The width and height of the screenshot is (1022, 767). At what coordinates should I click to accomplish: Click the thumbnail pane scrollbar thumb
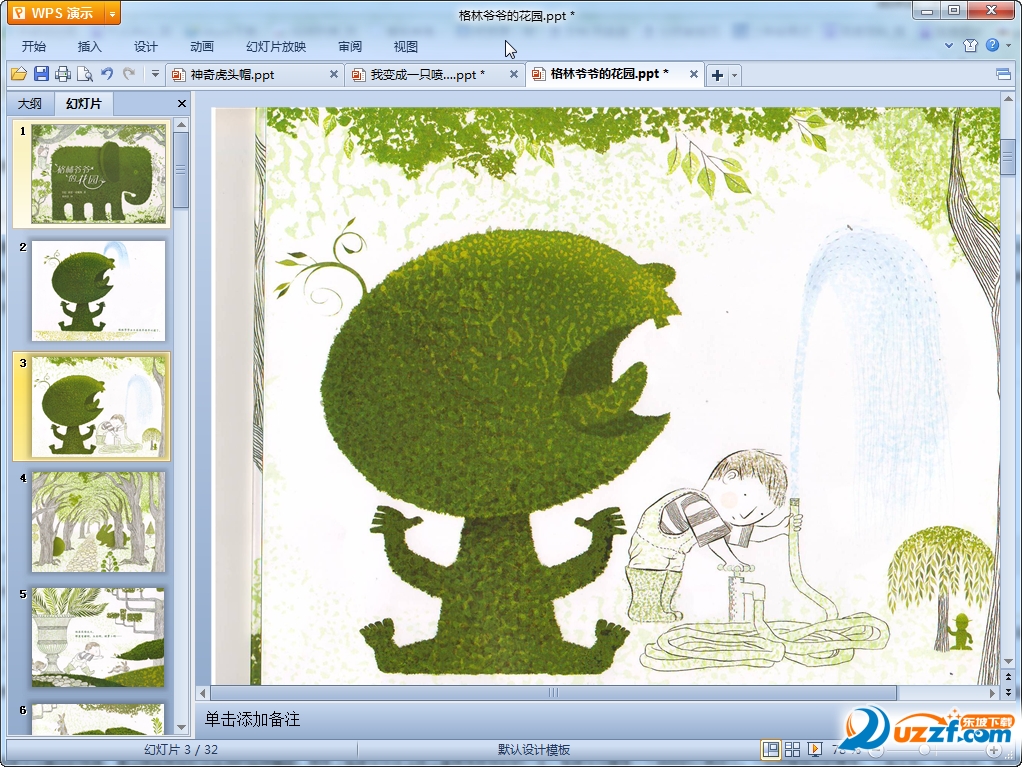(x=182, y=169)
